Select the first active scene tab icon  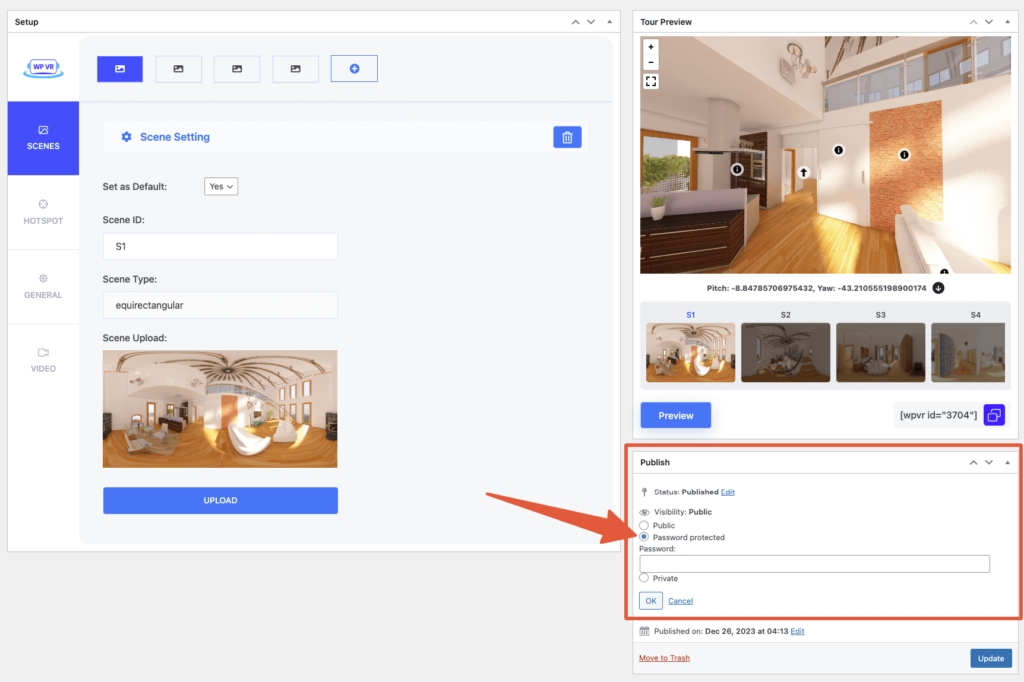(x=120, y=69)
